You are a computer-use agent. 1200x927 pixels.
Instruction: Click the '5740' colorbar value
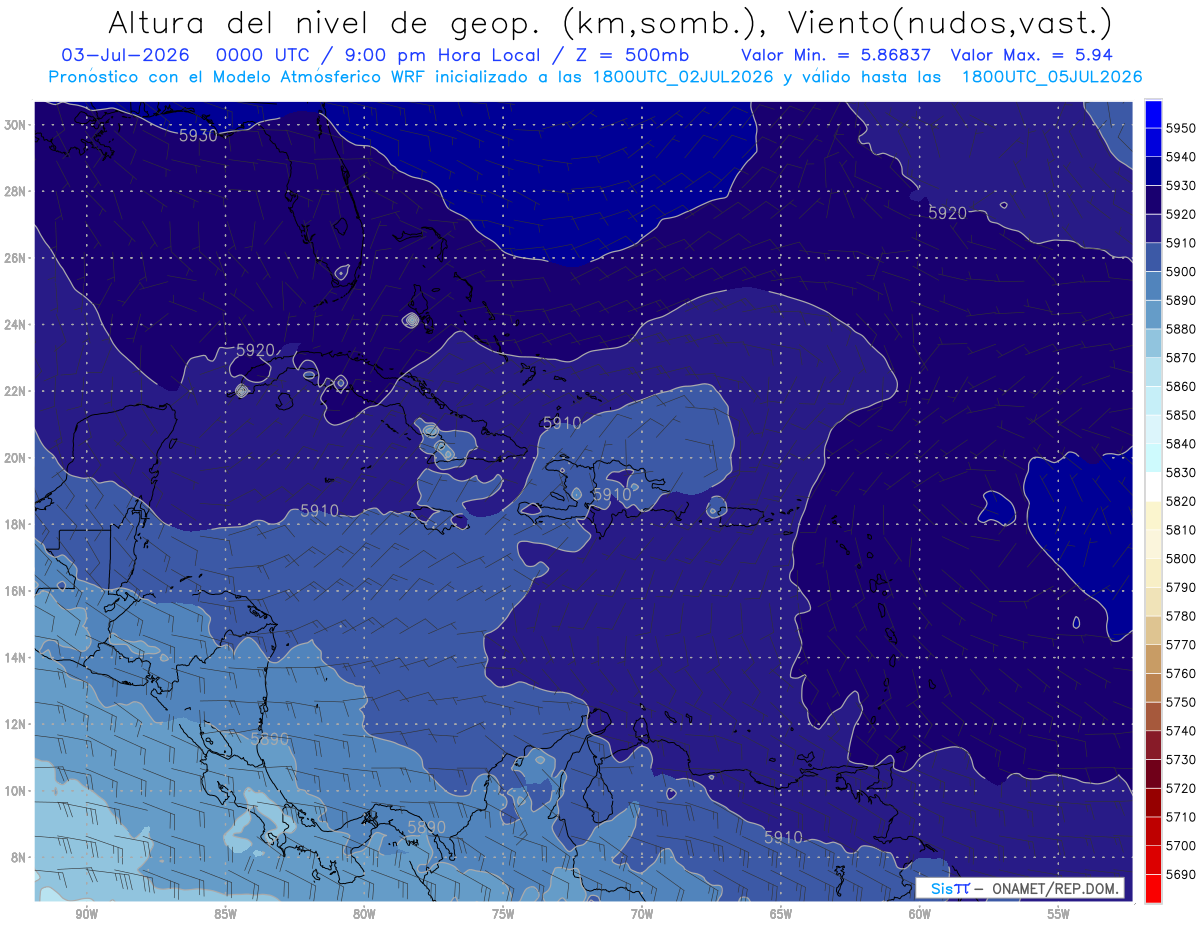click(x=1180, y=731)
